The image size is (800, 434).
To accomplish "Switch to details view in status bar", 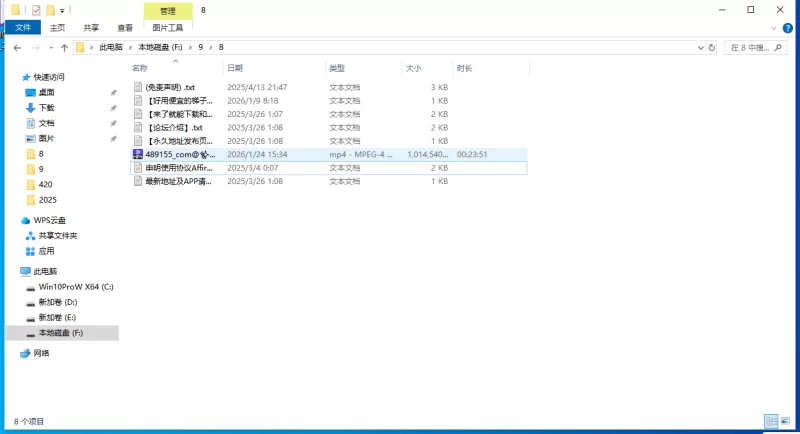I will tap(771, 421).
